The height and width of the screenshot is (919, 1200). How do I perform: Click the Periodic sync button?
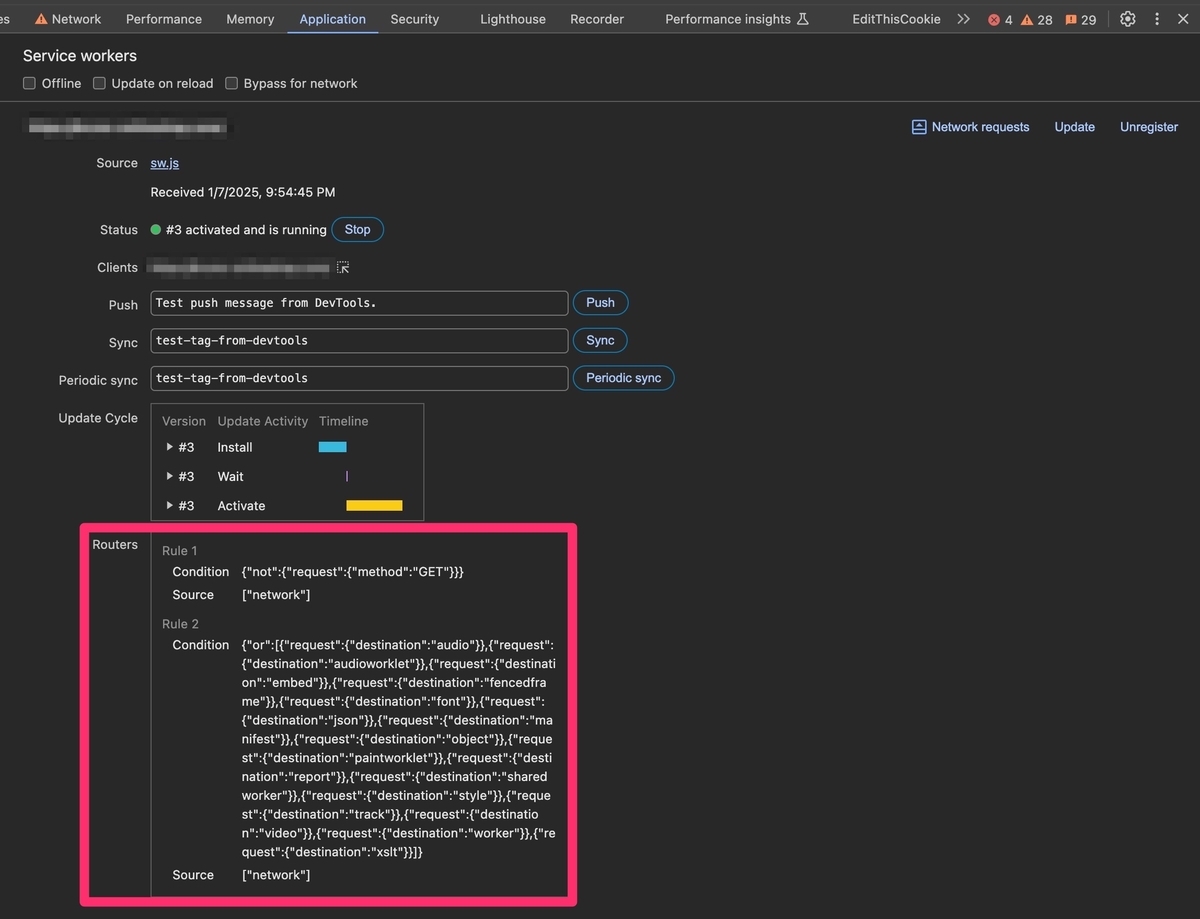click(x=623, y=378)
